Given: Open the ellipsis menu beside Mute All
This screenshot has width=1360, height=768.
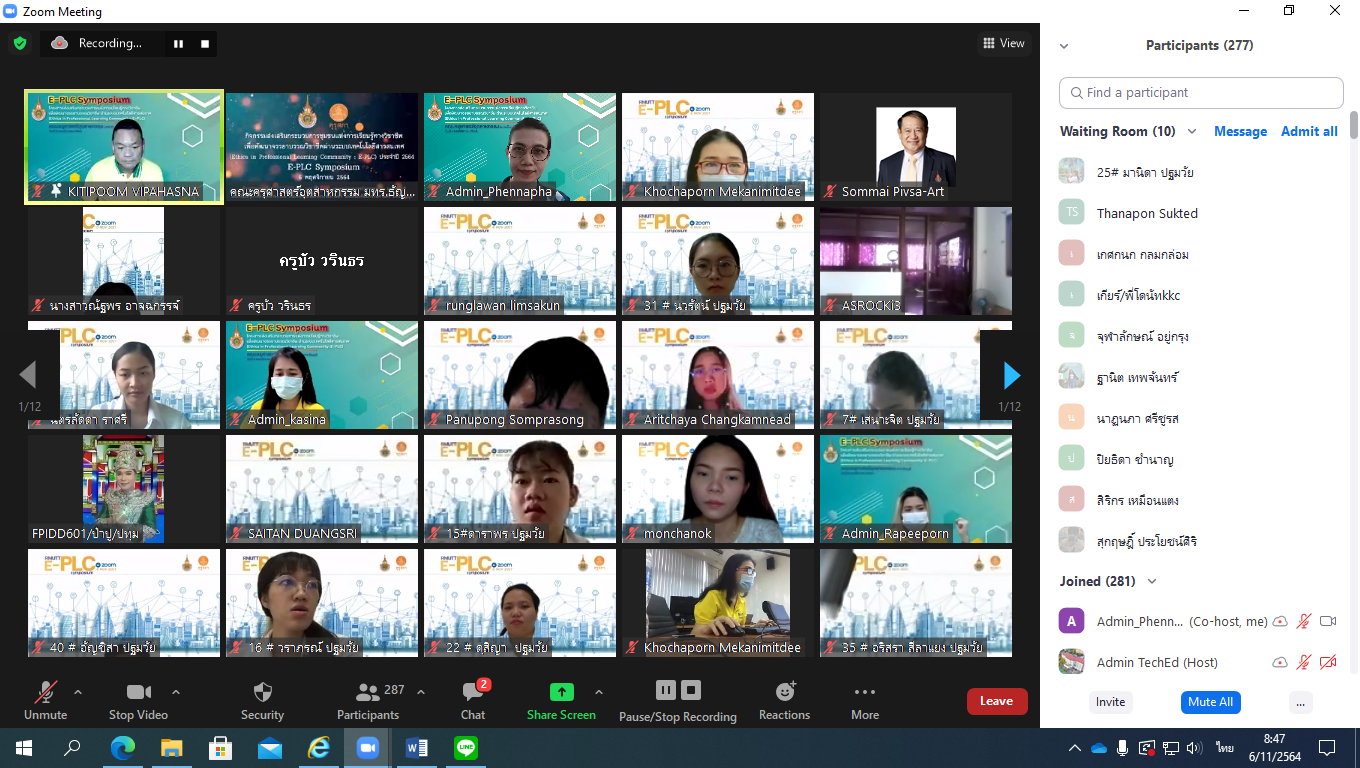Looking at the screenshot, I should pos(1300,702).
